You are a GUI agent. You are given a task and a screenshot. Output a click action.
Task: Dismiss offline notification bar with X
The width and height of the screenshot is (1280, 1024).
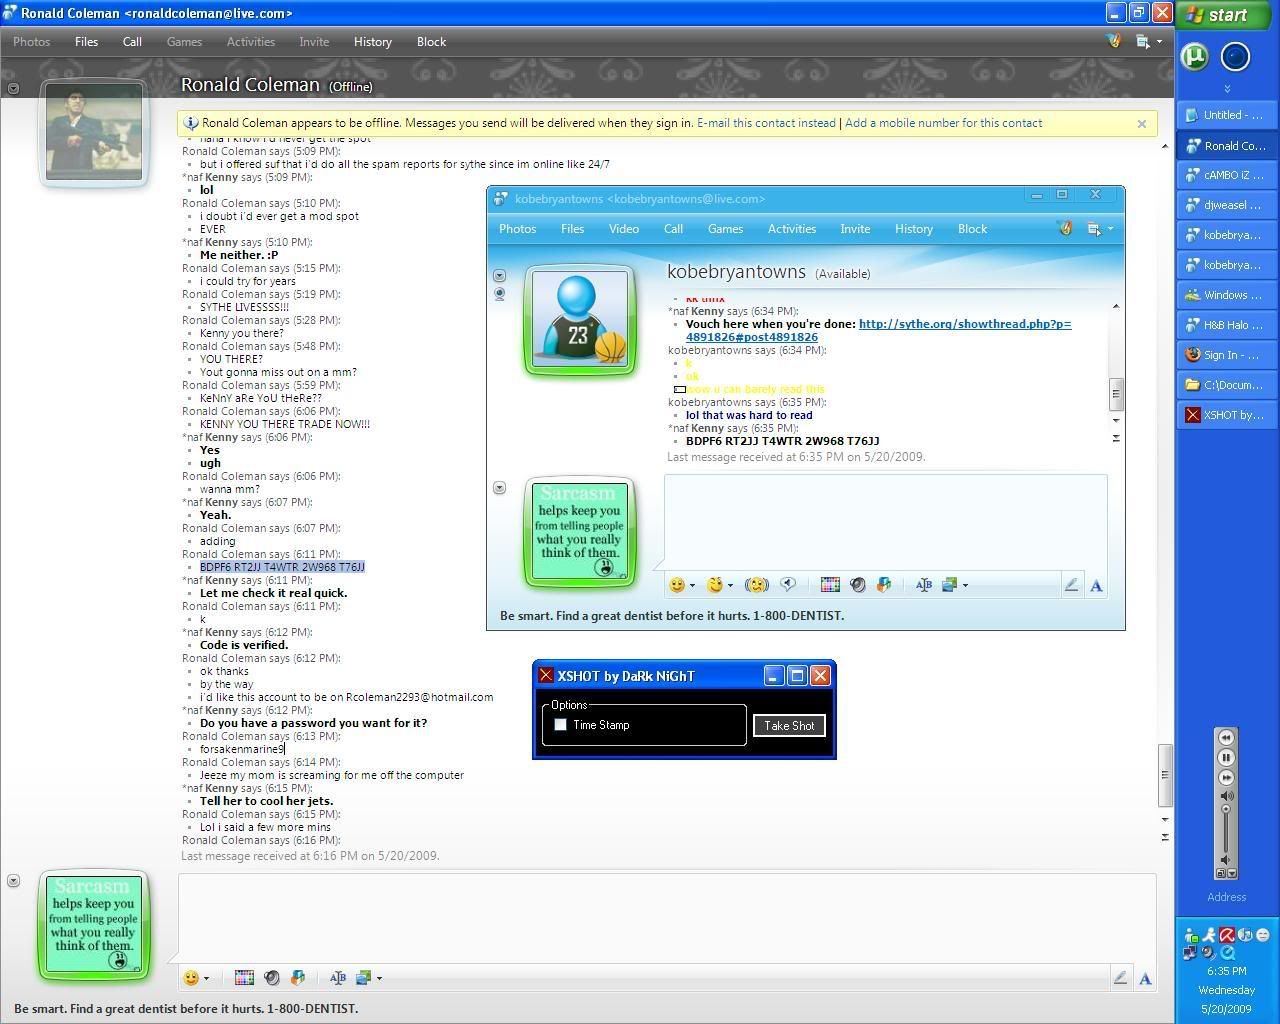click(x=1142, y=124)
